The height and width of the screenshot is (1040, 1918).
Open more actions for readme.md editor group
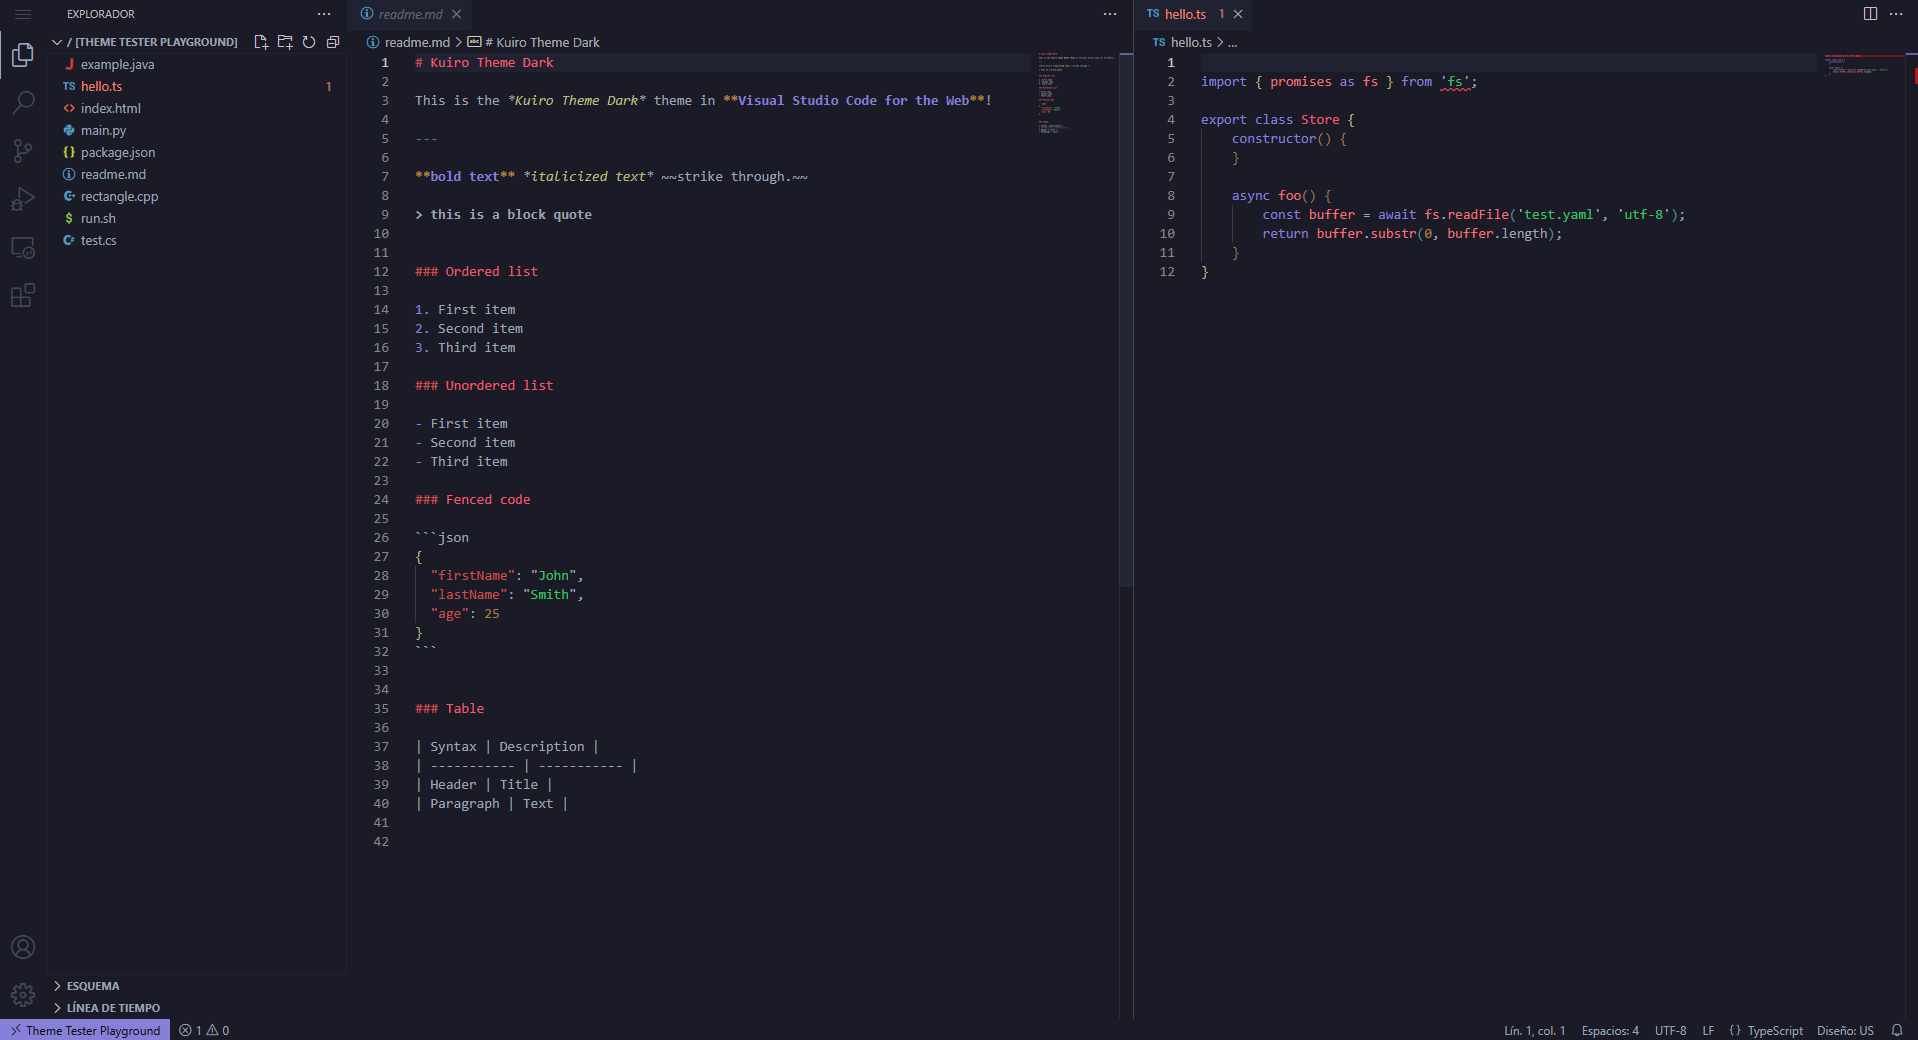click(x=1110, y=14)
